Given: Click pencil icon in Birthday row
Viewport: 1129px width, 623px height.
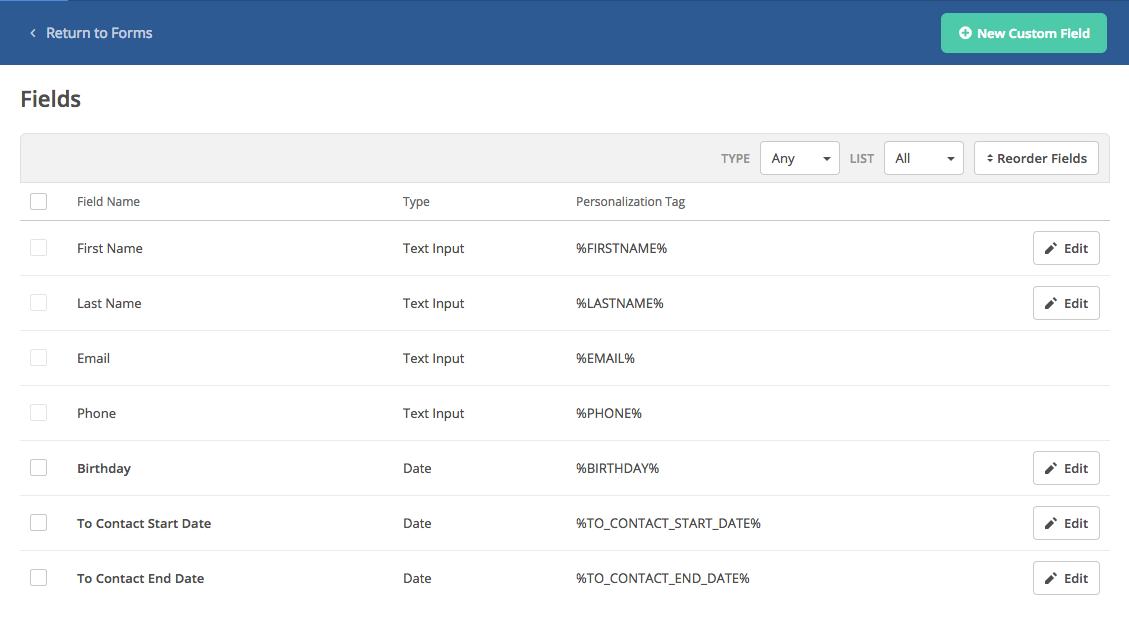Looking at the screenshot, I should point(1051,469).
